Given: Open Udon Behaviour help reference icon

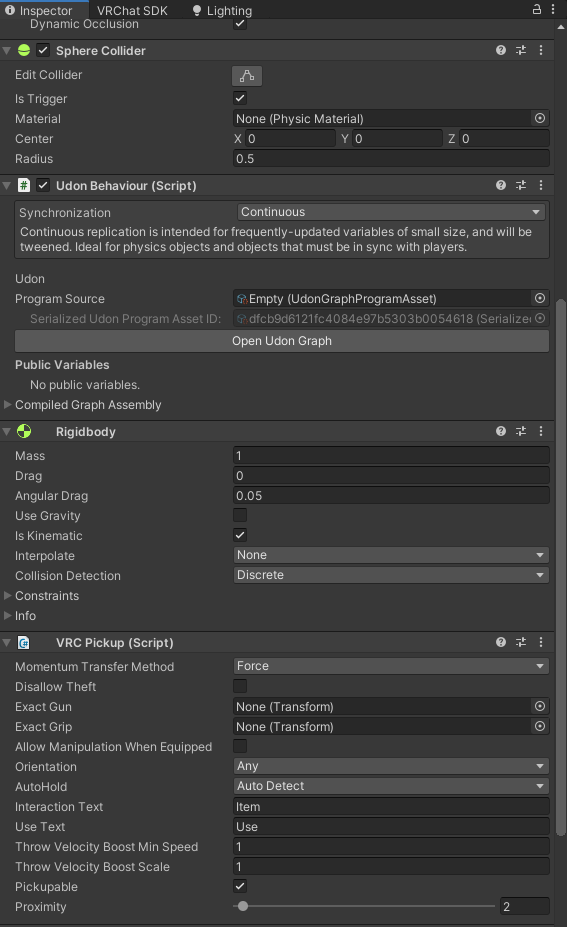Looking at the screenshot, I should [x=501, y=185].
